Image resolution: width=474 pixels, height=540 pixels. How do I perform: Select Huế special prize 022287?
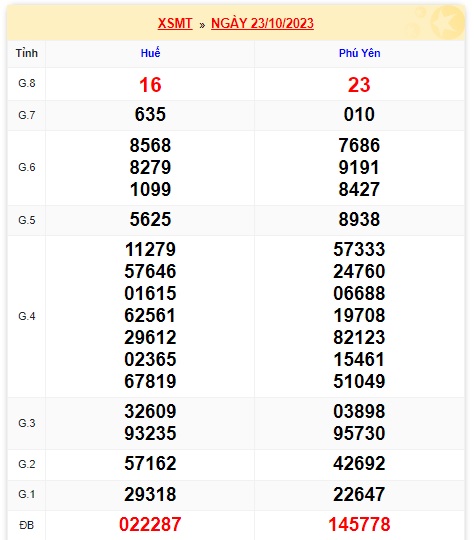(x=150, y=524)
